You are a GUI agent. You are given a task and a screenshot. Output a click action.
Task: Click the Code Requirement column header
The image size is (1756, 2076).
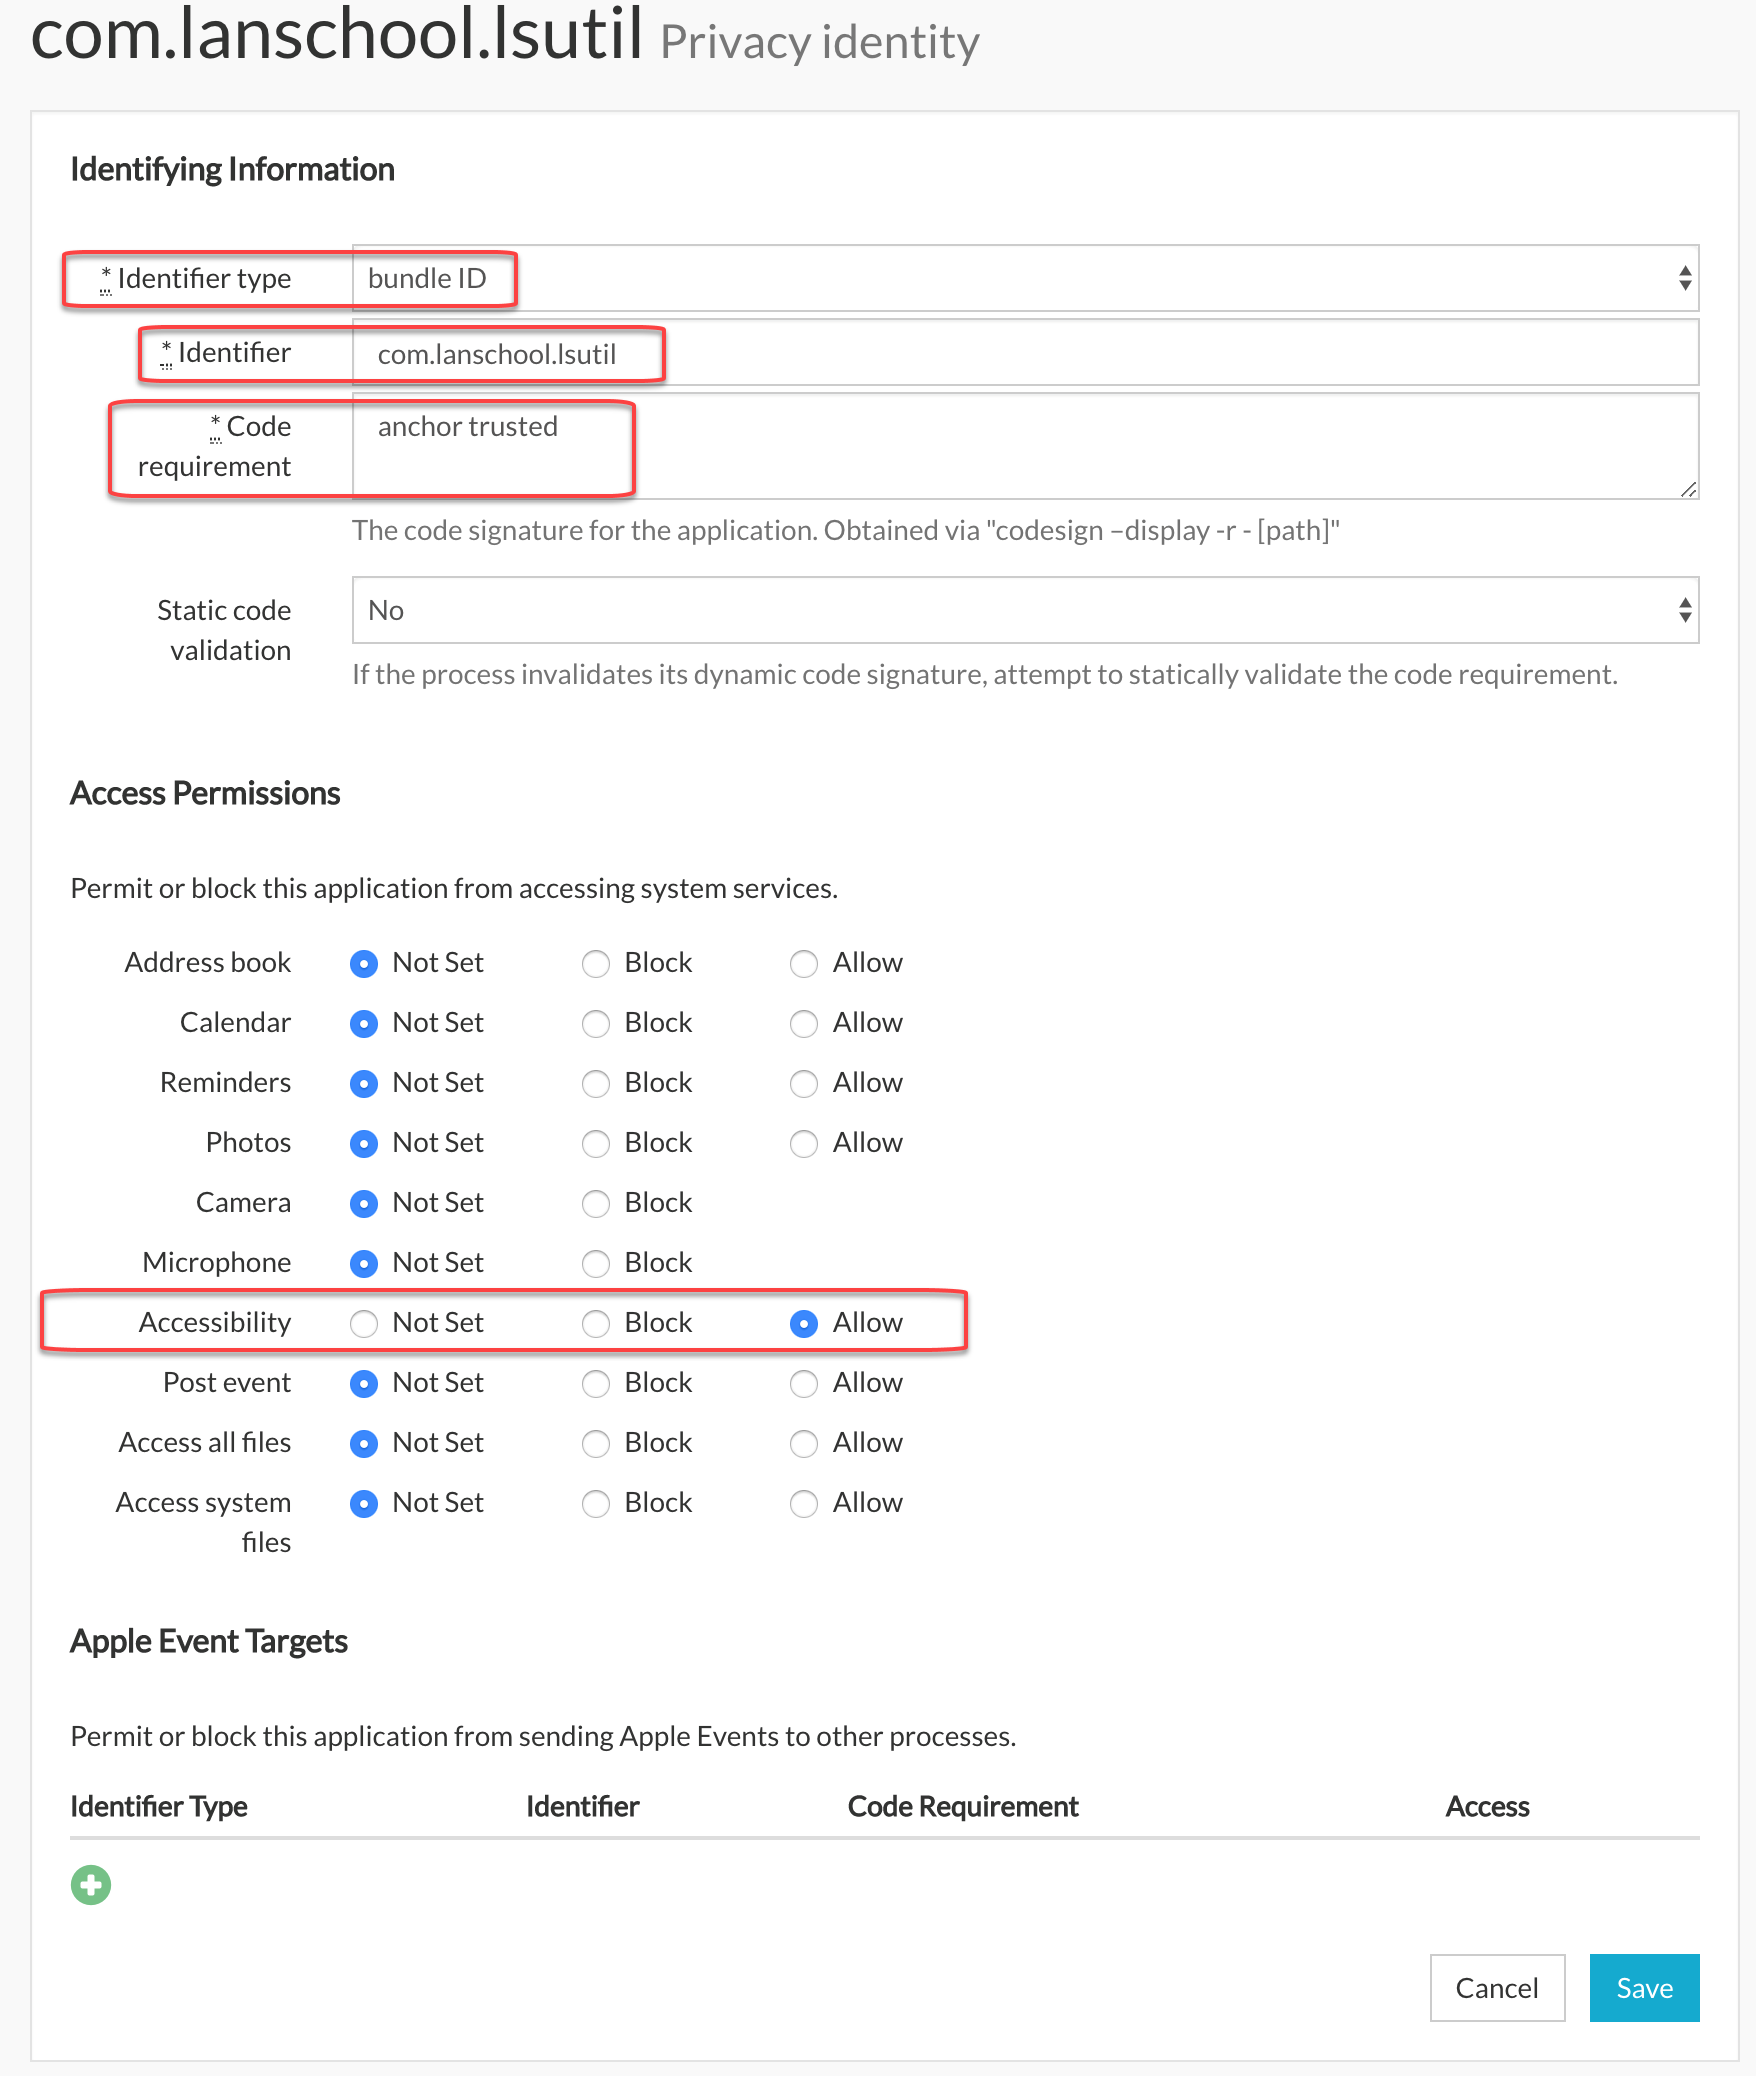click(963, 1806)
